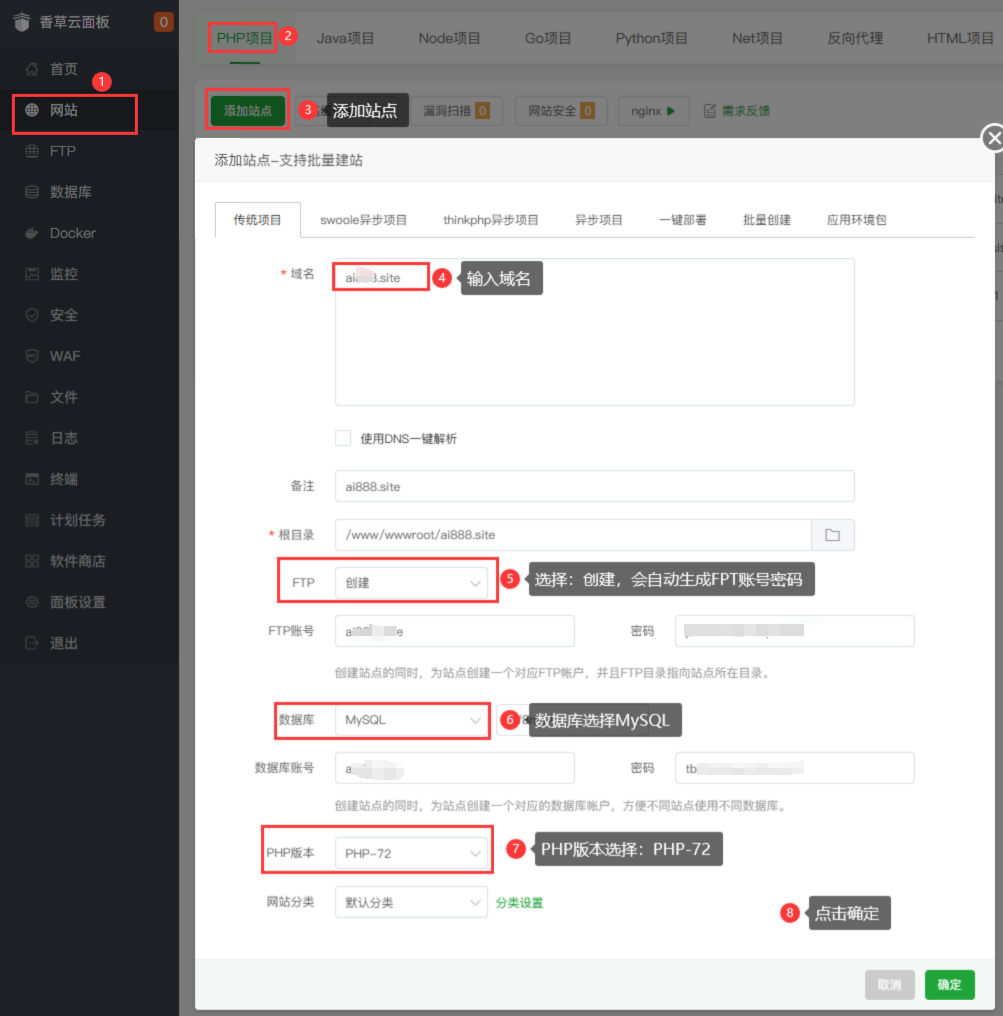Click the folder icon beside 文件

point(32,397)
